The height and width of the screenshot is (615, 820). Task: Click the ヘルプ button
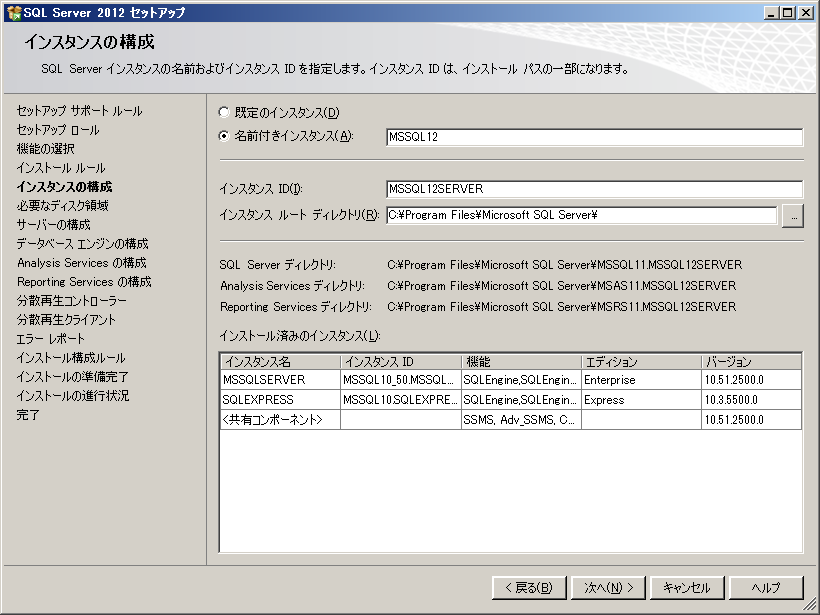766,588
